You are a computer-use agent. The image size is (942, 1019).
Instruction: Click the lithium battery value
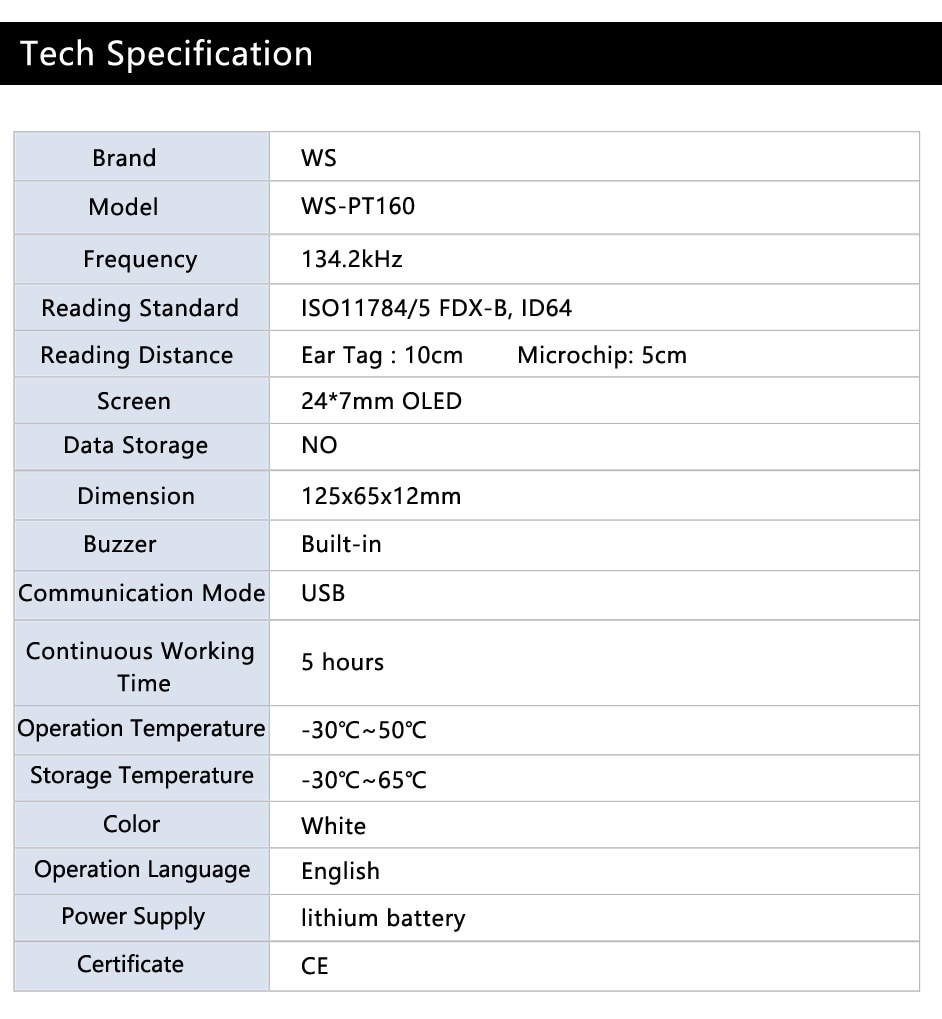383,918
